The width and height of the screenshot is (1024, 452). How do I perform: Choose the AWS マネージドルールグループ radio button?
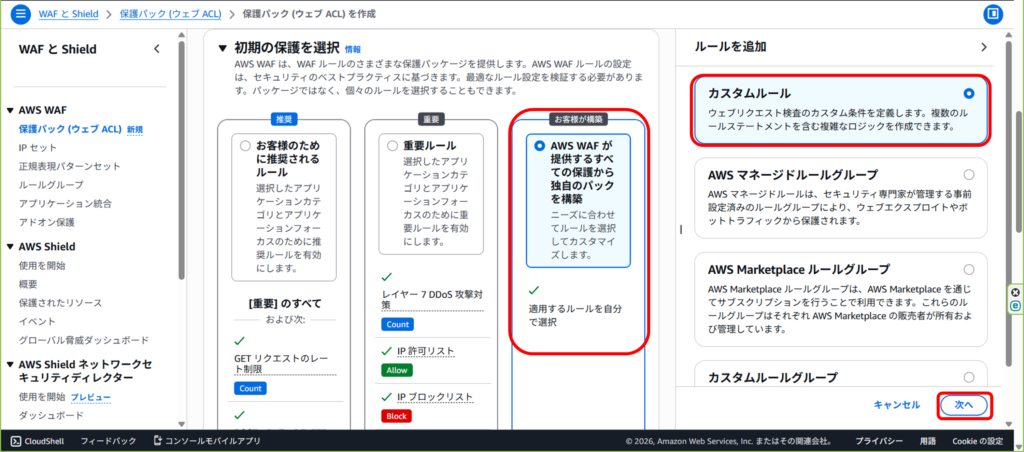pos(968,175)
